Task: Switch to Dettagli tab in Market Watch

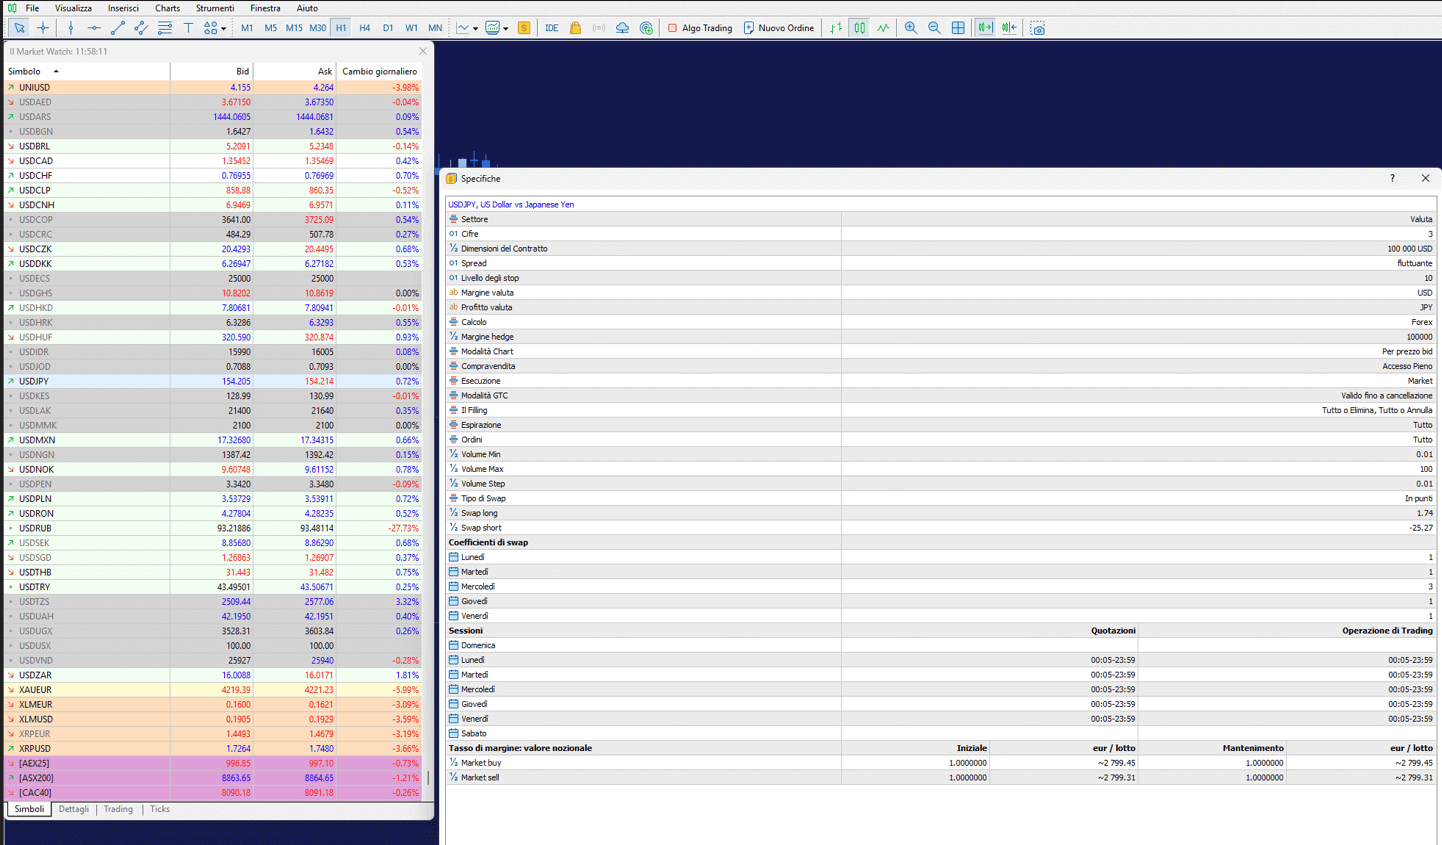Action: pos(73,809)
